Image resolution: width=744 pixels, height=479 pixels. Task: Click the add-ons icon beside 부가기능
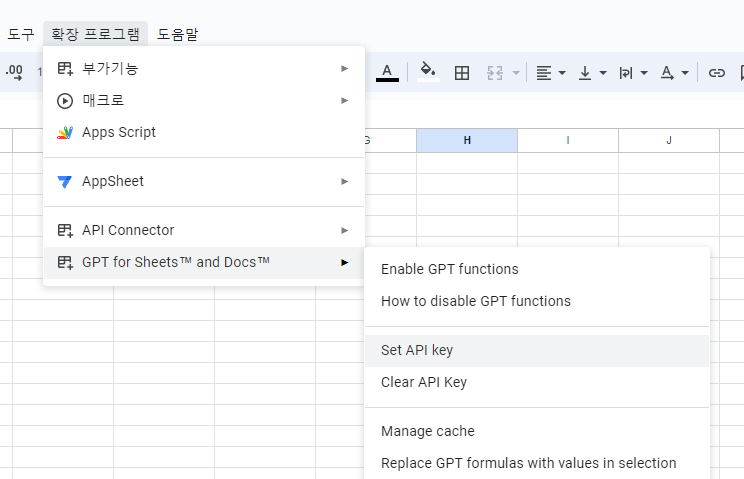pyautogui.click(x=65, y=69)
